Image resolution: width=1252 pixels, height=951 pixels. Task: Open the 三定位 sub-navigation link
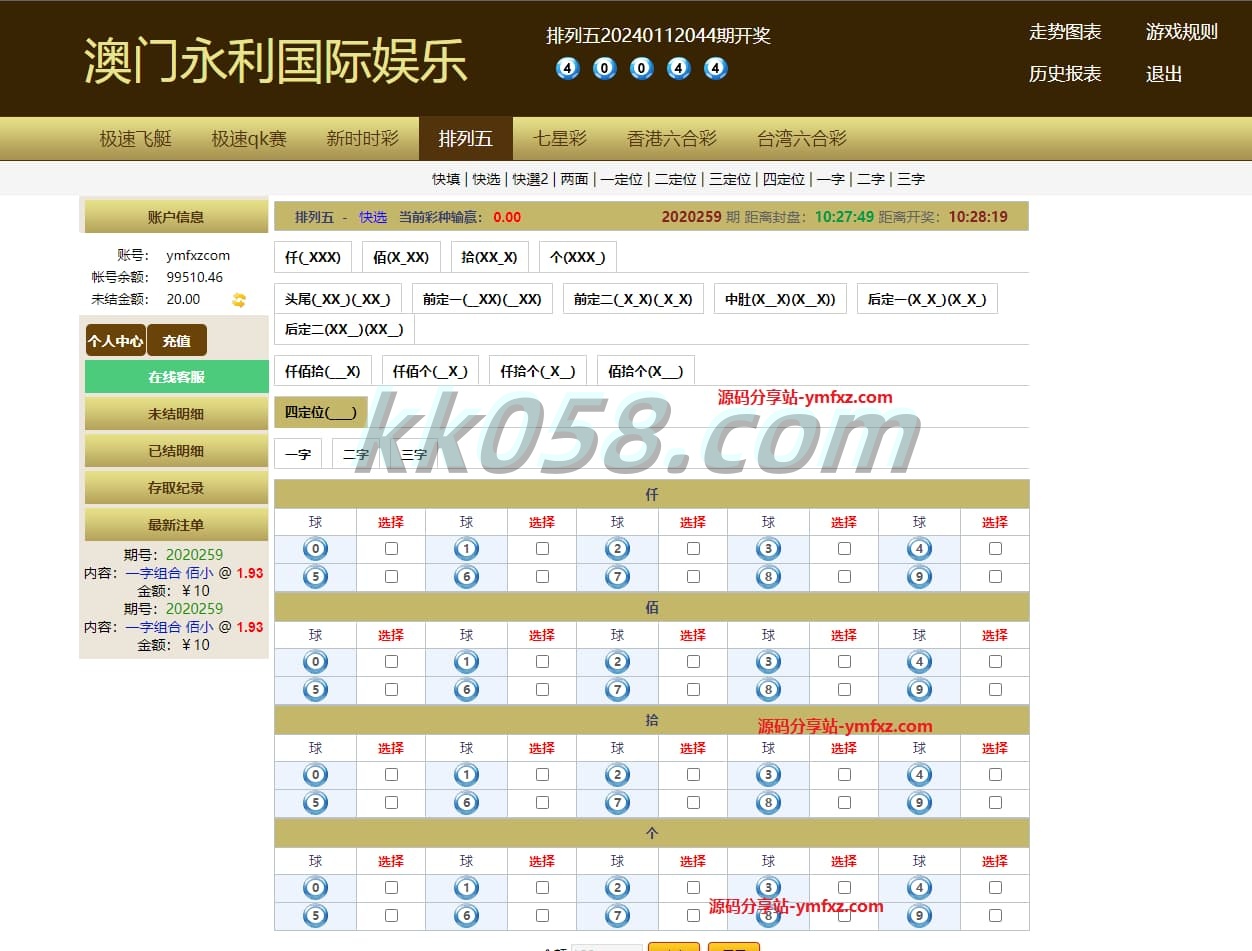pyautogui.click(x=729, y=179)
